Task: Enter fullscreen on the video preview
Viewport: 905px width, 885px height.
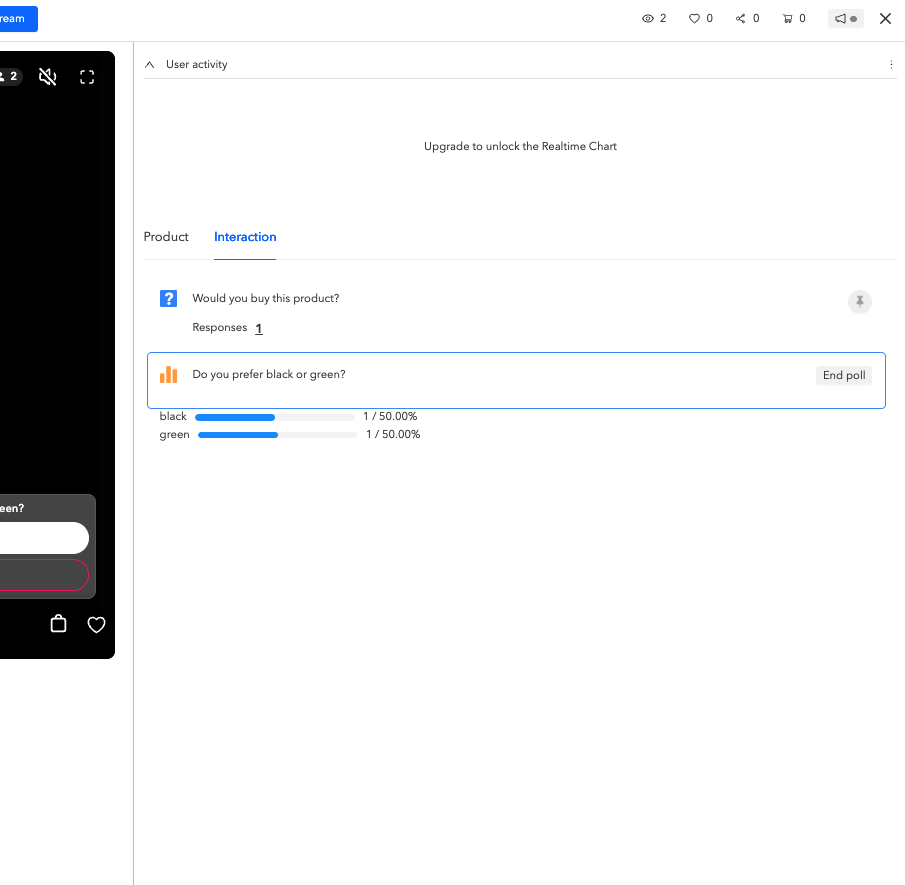Action: [87, 76]
